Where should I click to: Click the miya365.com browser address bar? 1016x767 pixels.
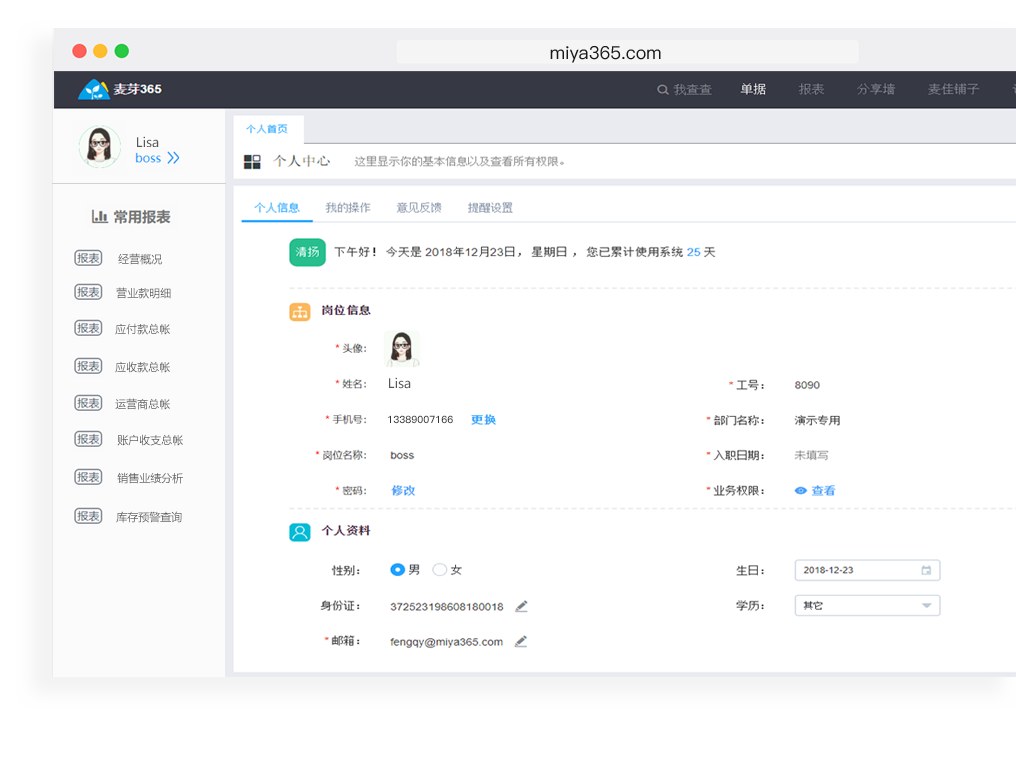[627, 52]
